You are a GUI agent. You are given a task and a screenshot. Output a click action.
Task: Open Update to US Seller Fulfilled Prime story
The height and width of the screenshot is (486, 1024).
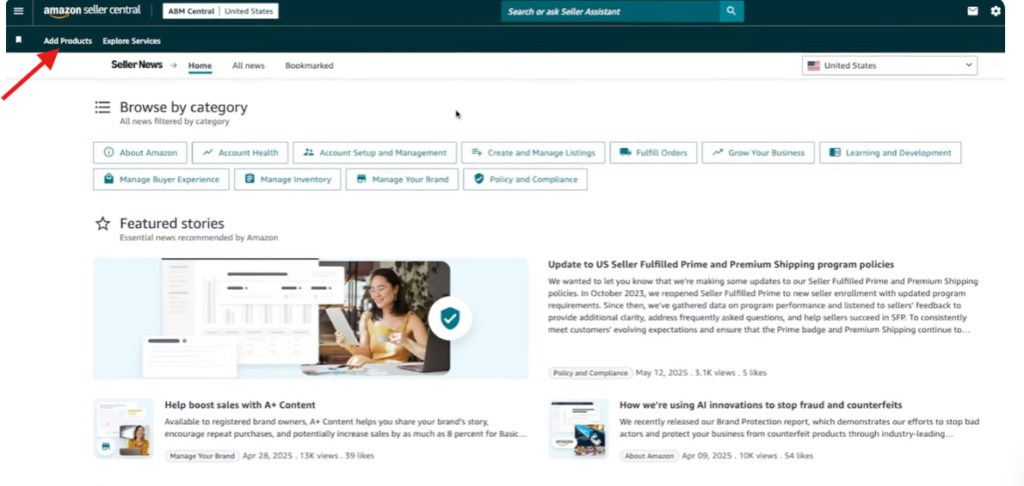(721, 265)
